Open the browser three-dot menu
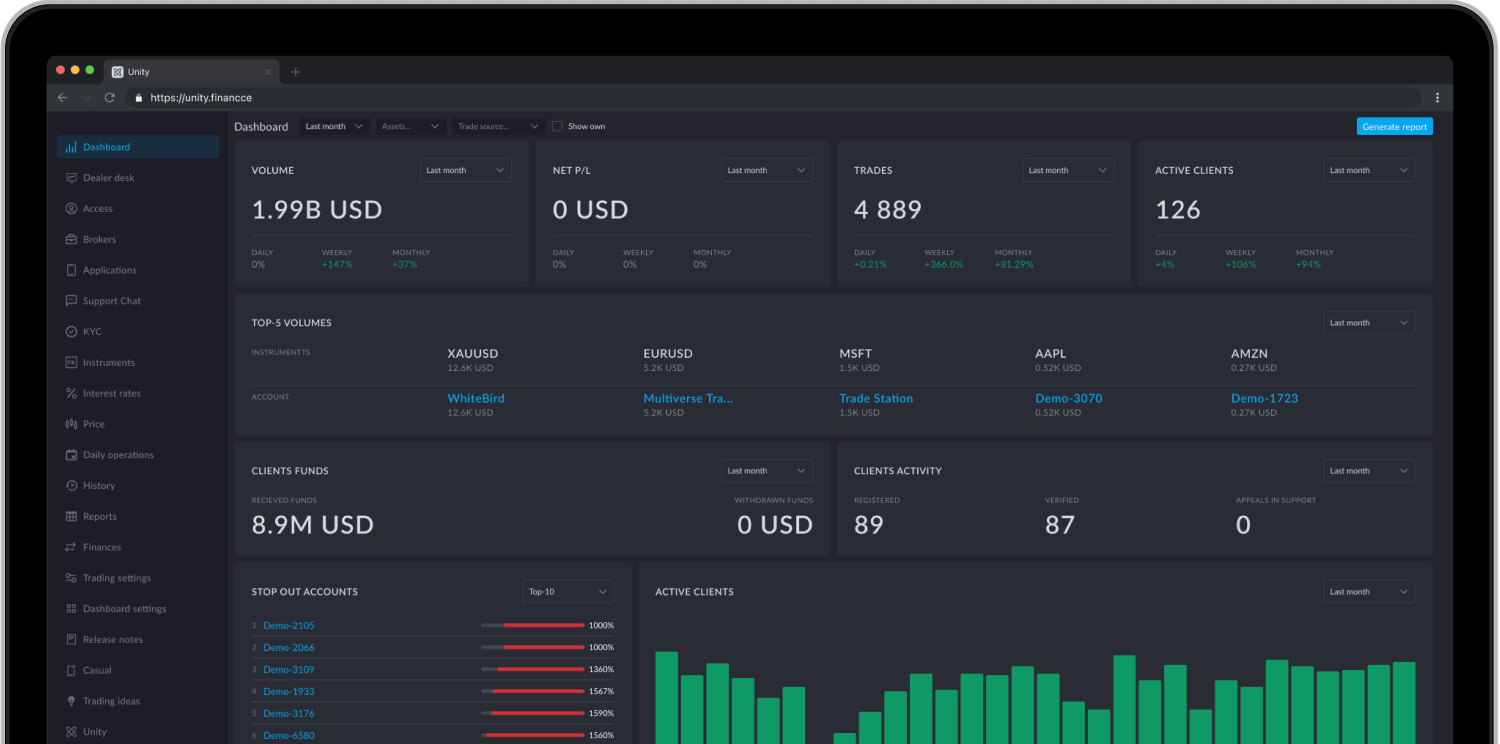 pyautogui.click(x=1437, y=98)
